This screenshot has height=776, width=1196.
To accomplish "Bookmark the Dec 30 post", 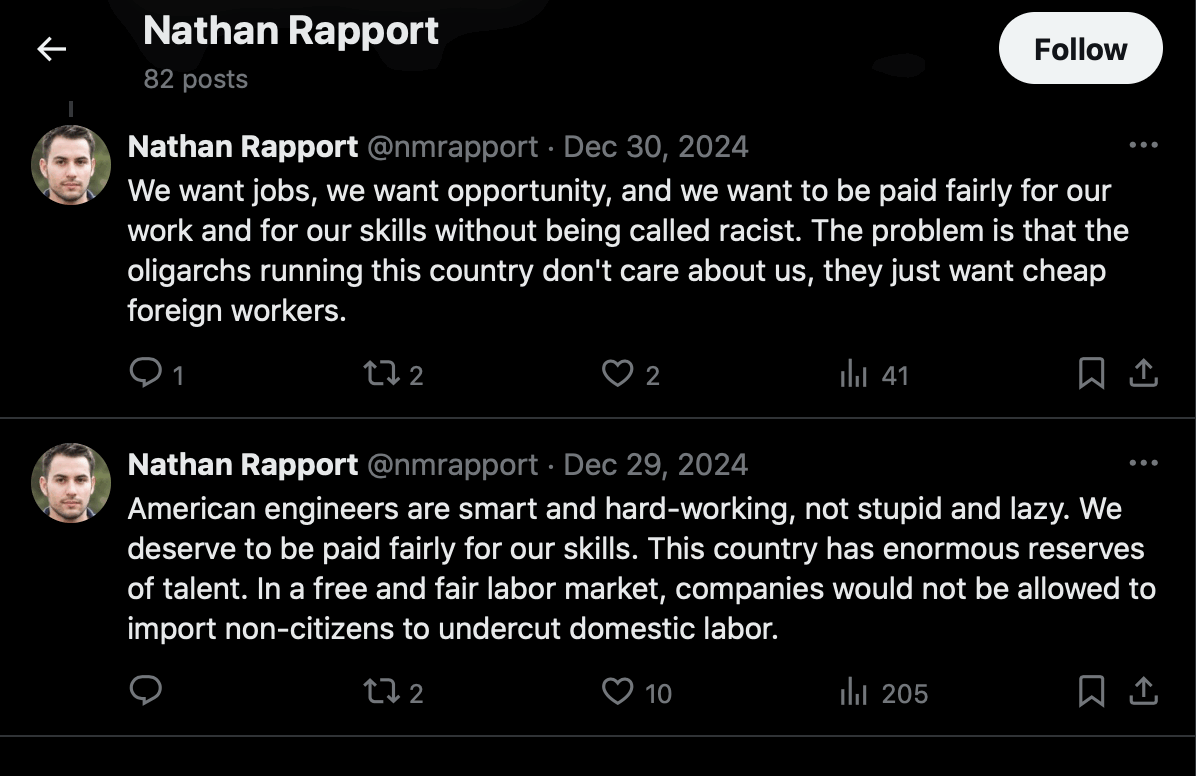I will [1091, 374].
